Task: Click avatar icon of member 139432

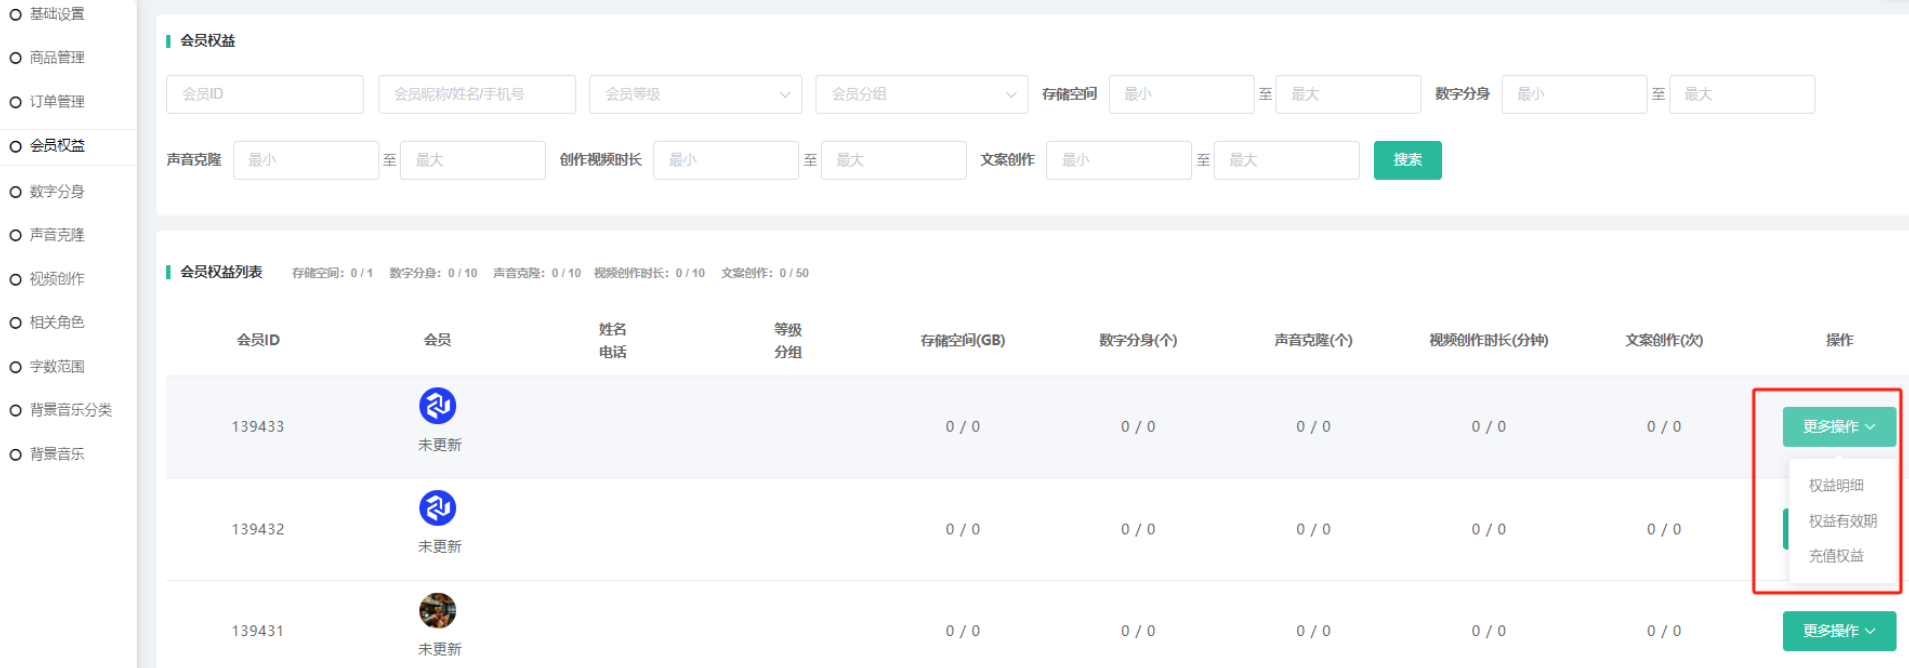Action: (437, 508)
